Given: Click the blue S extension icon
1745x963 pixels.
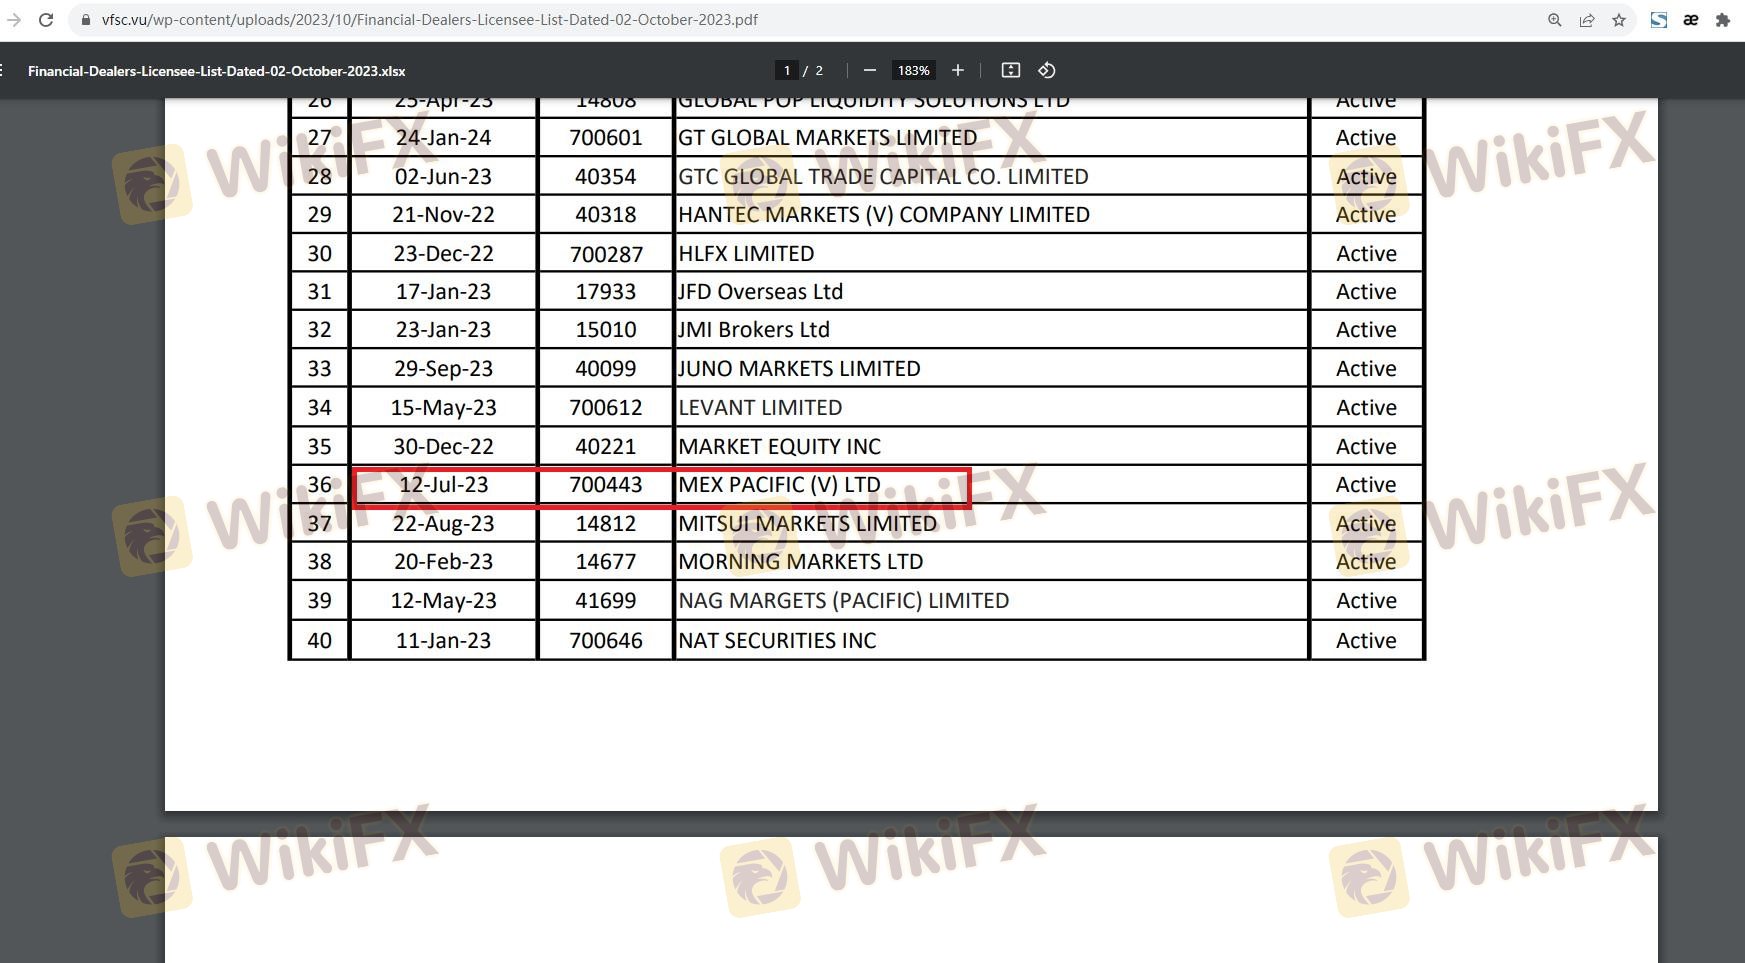Looking at the screenshot, I should 1658,20.
